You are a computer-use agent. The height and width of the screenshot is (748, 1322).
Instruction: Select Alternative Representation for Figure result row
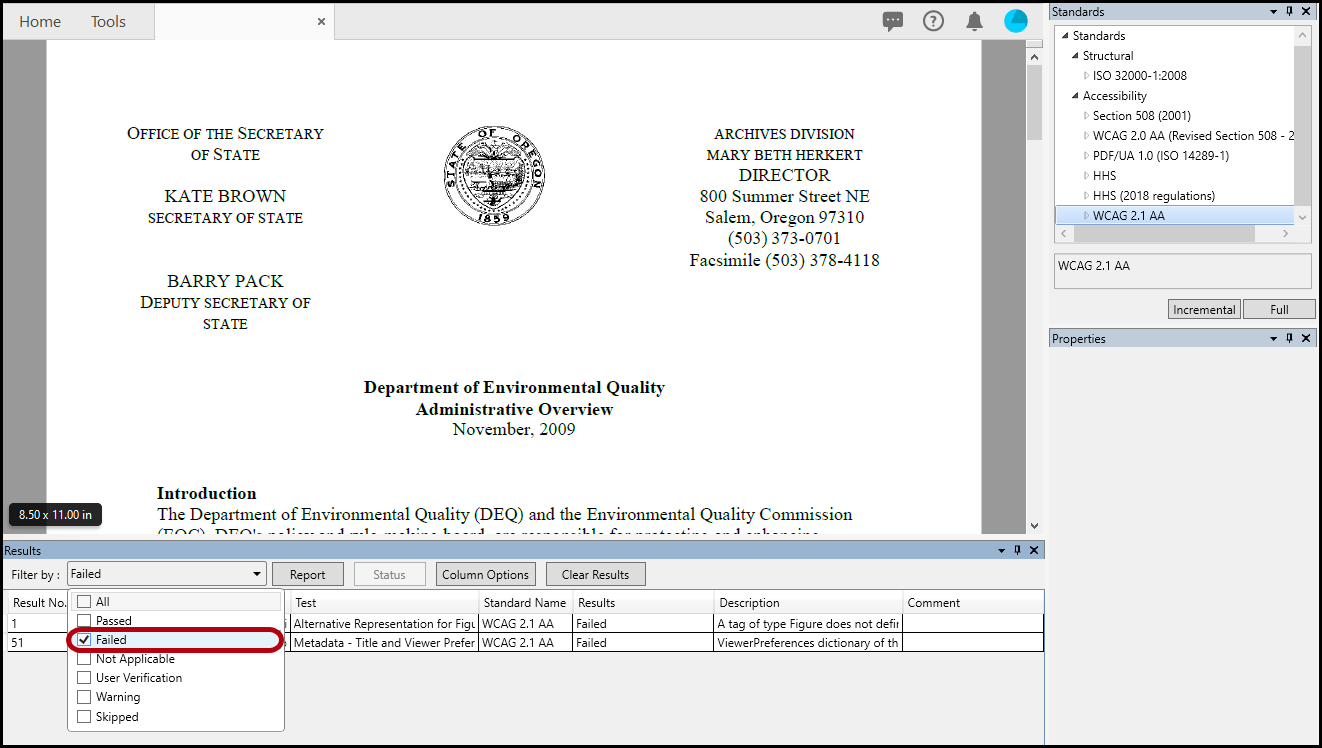[526, 623]
